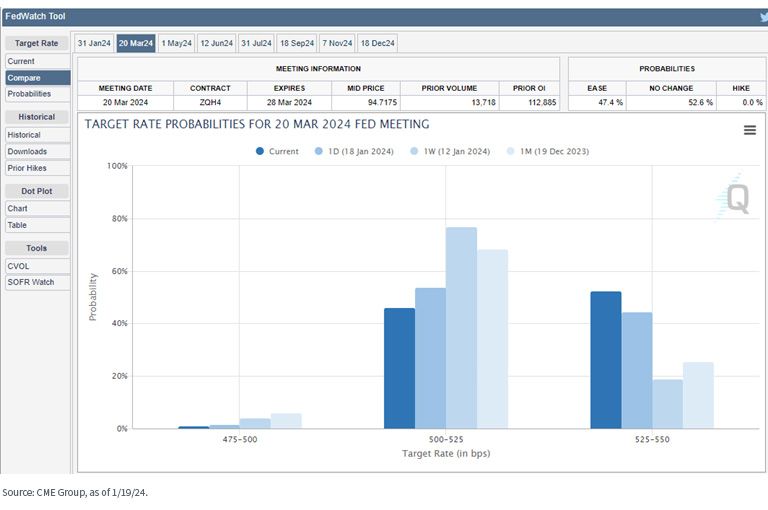The image size is (768, 510).
Task: Open the Downloads sidebar link
Action: [38, 151]
